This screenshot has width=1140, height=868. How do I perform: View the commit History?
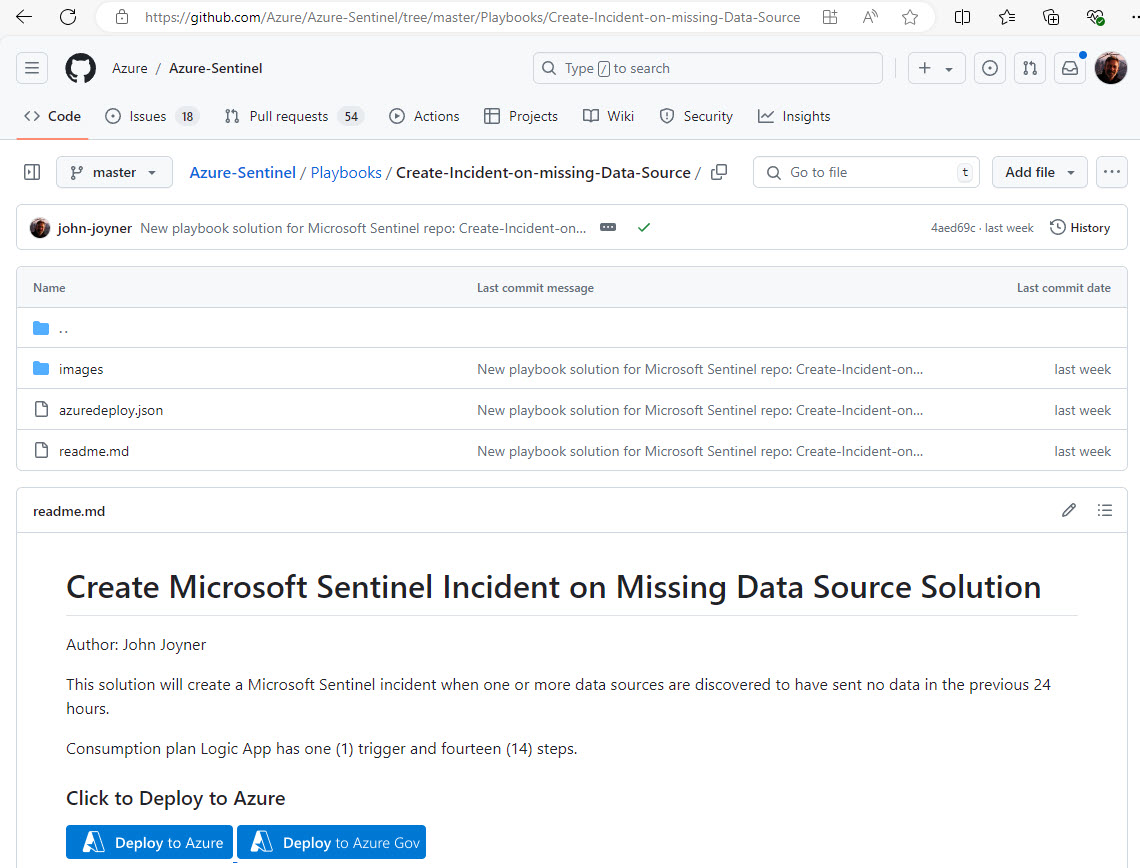[1080, 228]
